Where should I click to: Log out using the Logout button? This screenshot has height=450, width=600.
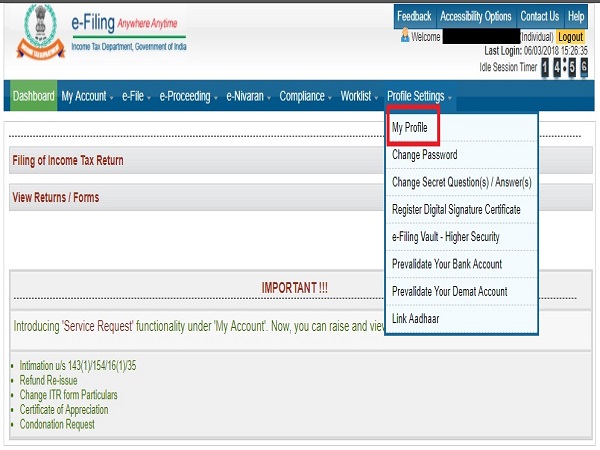570,37
